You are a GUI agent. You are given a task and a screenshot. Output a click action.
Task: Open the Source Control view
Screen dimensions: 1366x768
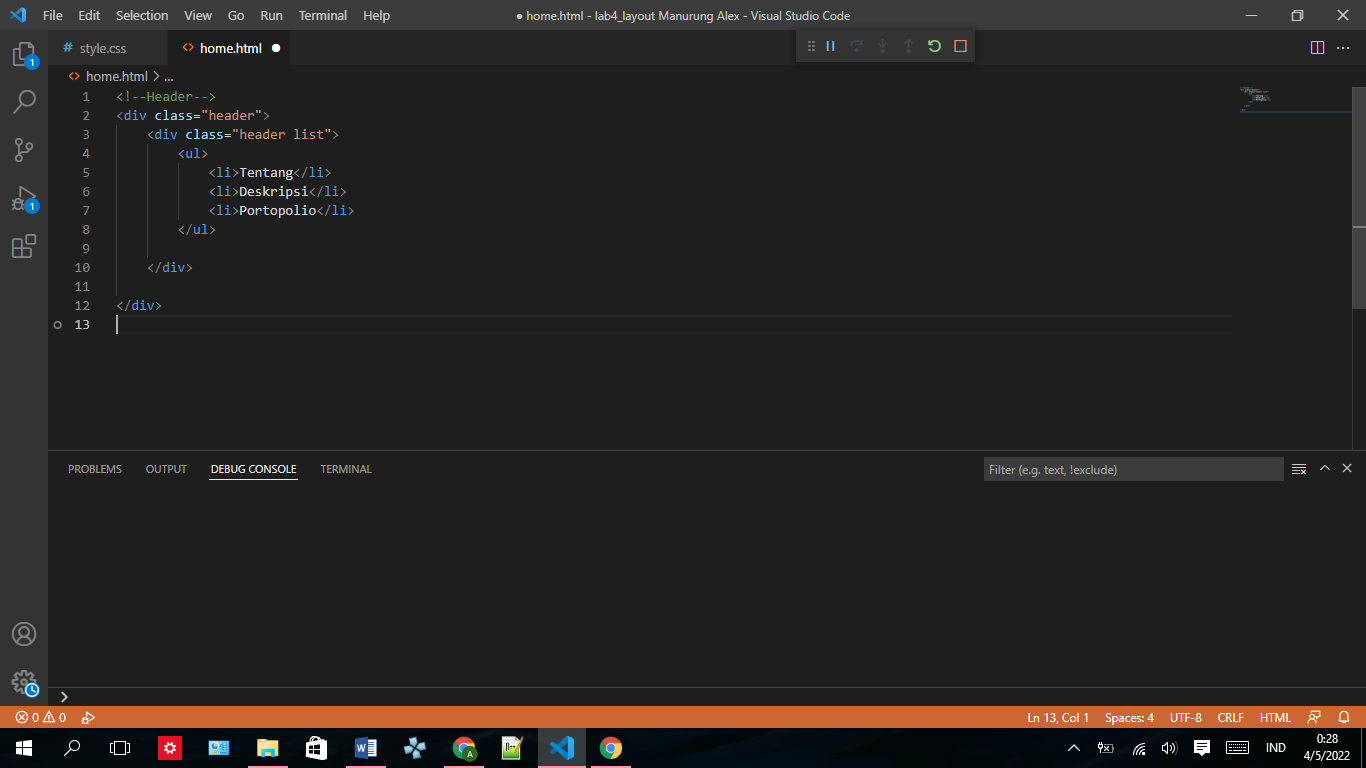coord(24,149)
